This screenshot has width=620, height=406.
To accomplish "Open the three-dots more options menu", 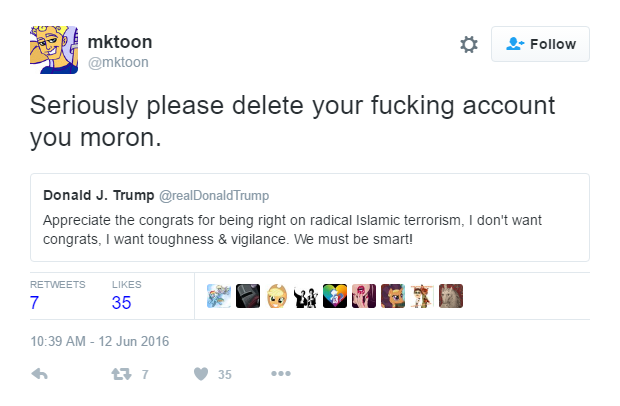I will (281, 374).
